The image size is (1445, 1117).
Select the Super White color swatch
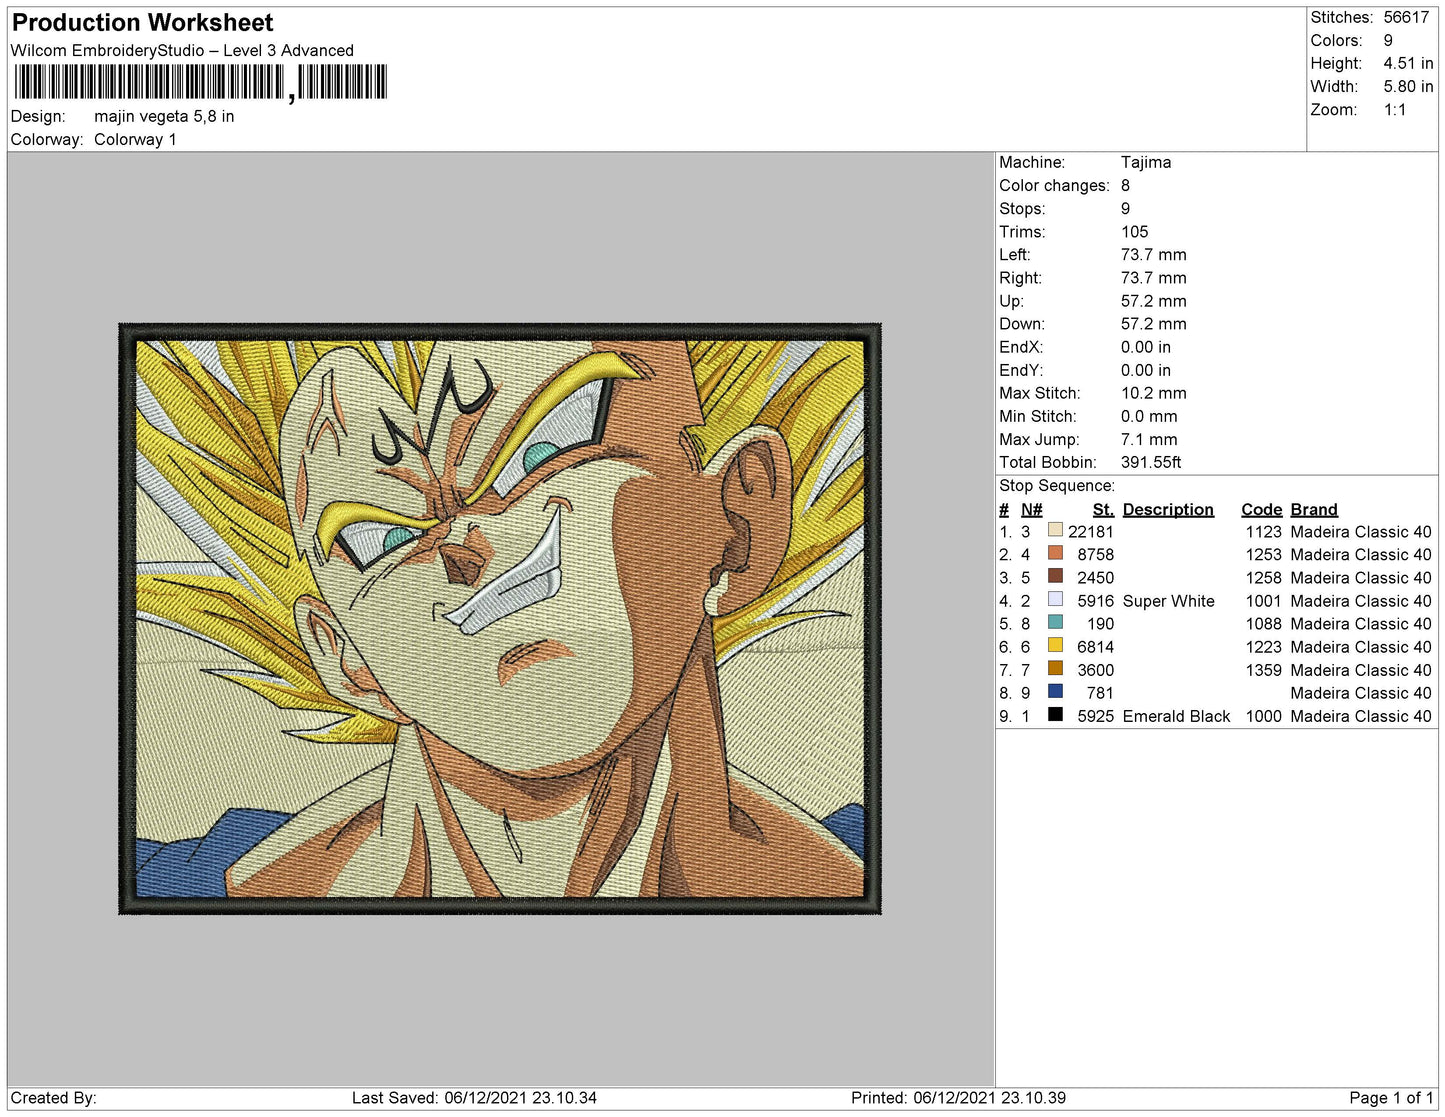[x=1055, y=599]
